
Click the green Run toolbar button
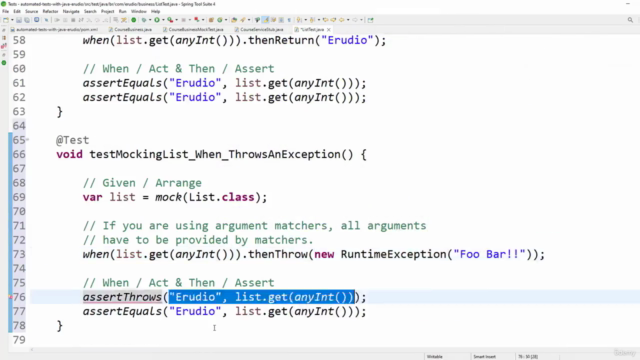[x=157, y=20]
